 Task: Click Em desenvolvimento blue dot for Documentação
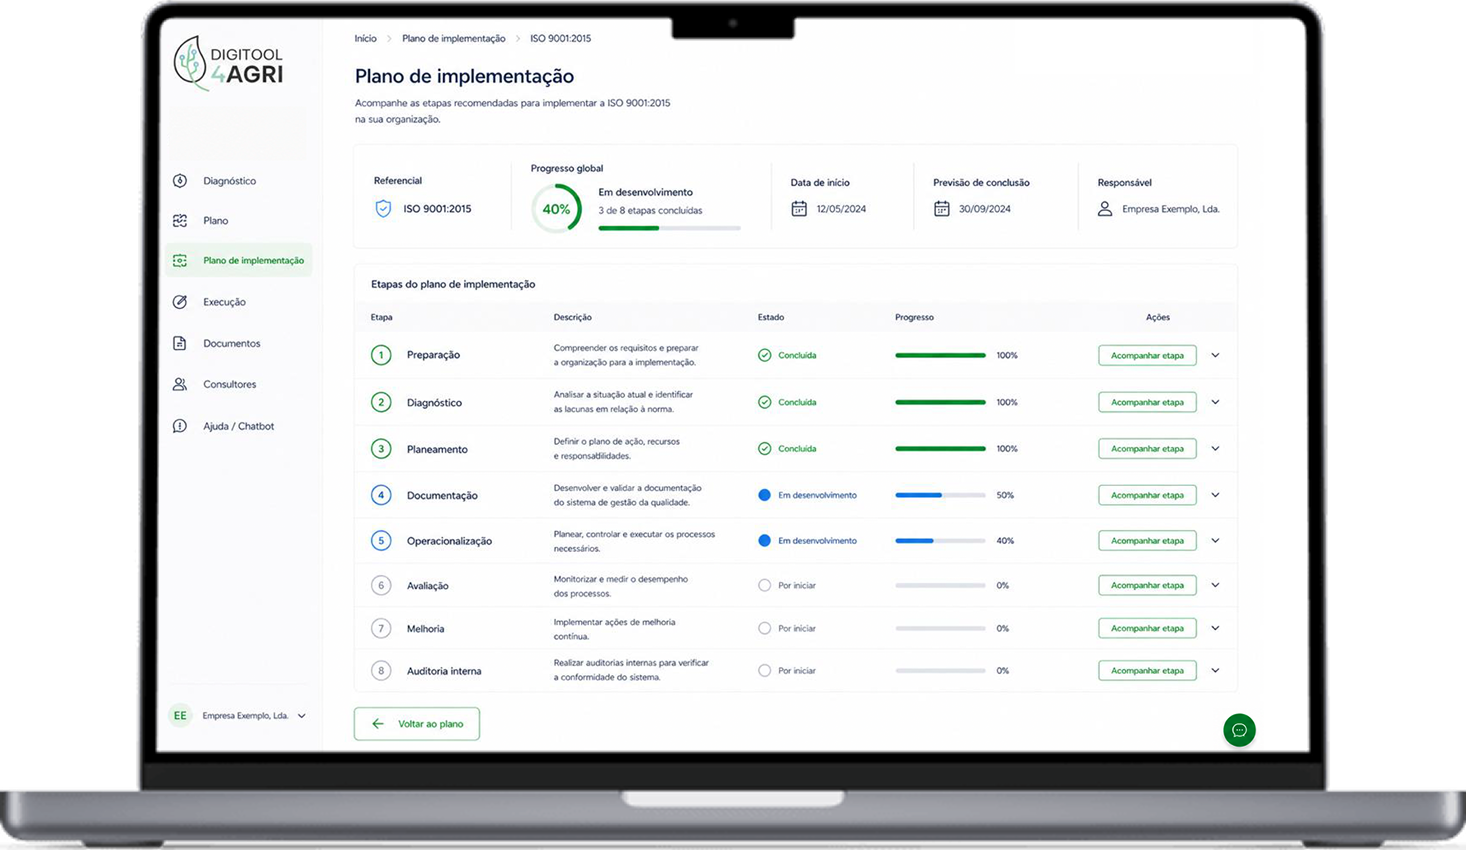click(x=765, y=495)
